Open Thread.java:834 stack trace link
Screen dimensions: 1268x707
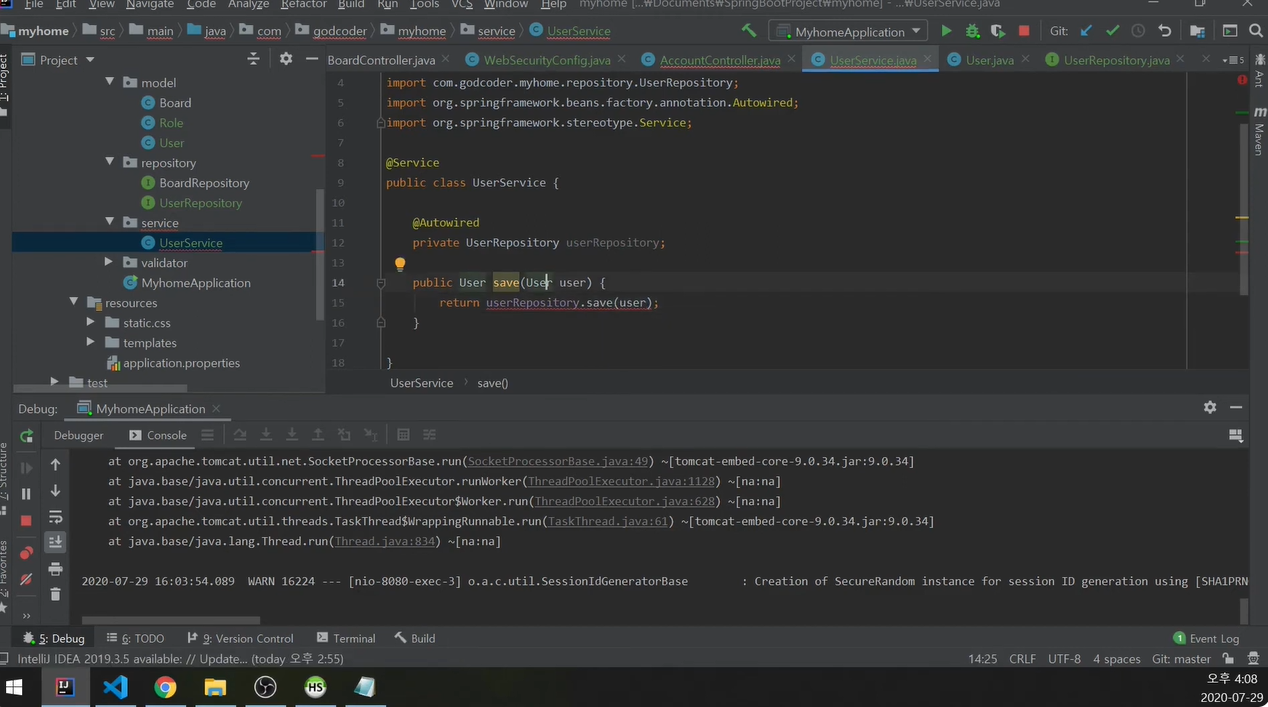point(385,541)
